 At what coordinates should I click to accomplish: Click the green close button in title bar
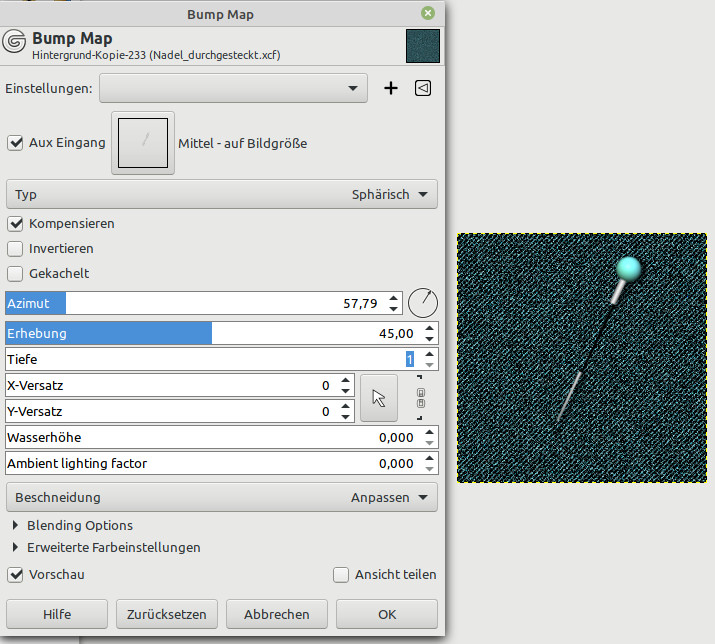click(428, 14)
